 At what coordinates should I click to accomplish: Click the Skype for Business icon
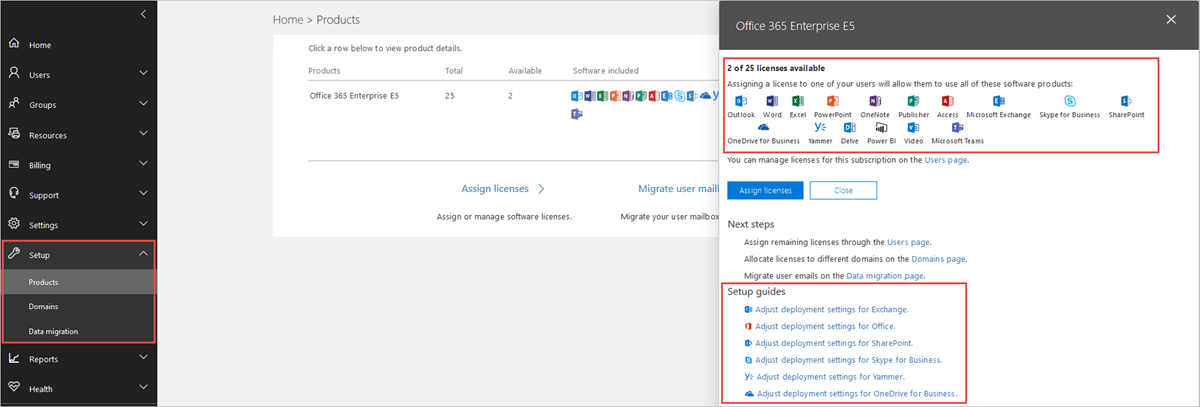click(1070, 101)
